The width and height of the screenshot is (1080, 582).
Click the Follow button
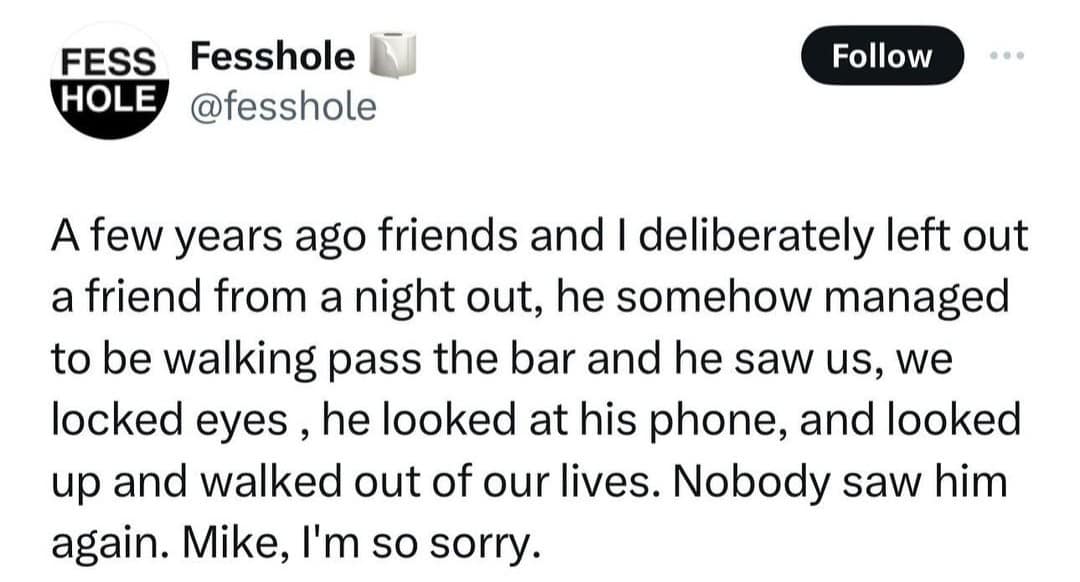882,56
